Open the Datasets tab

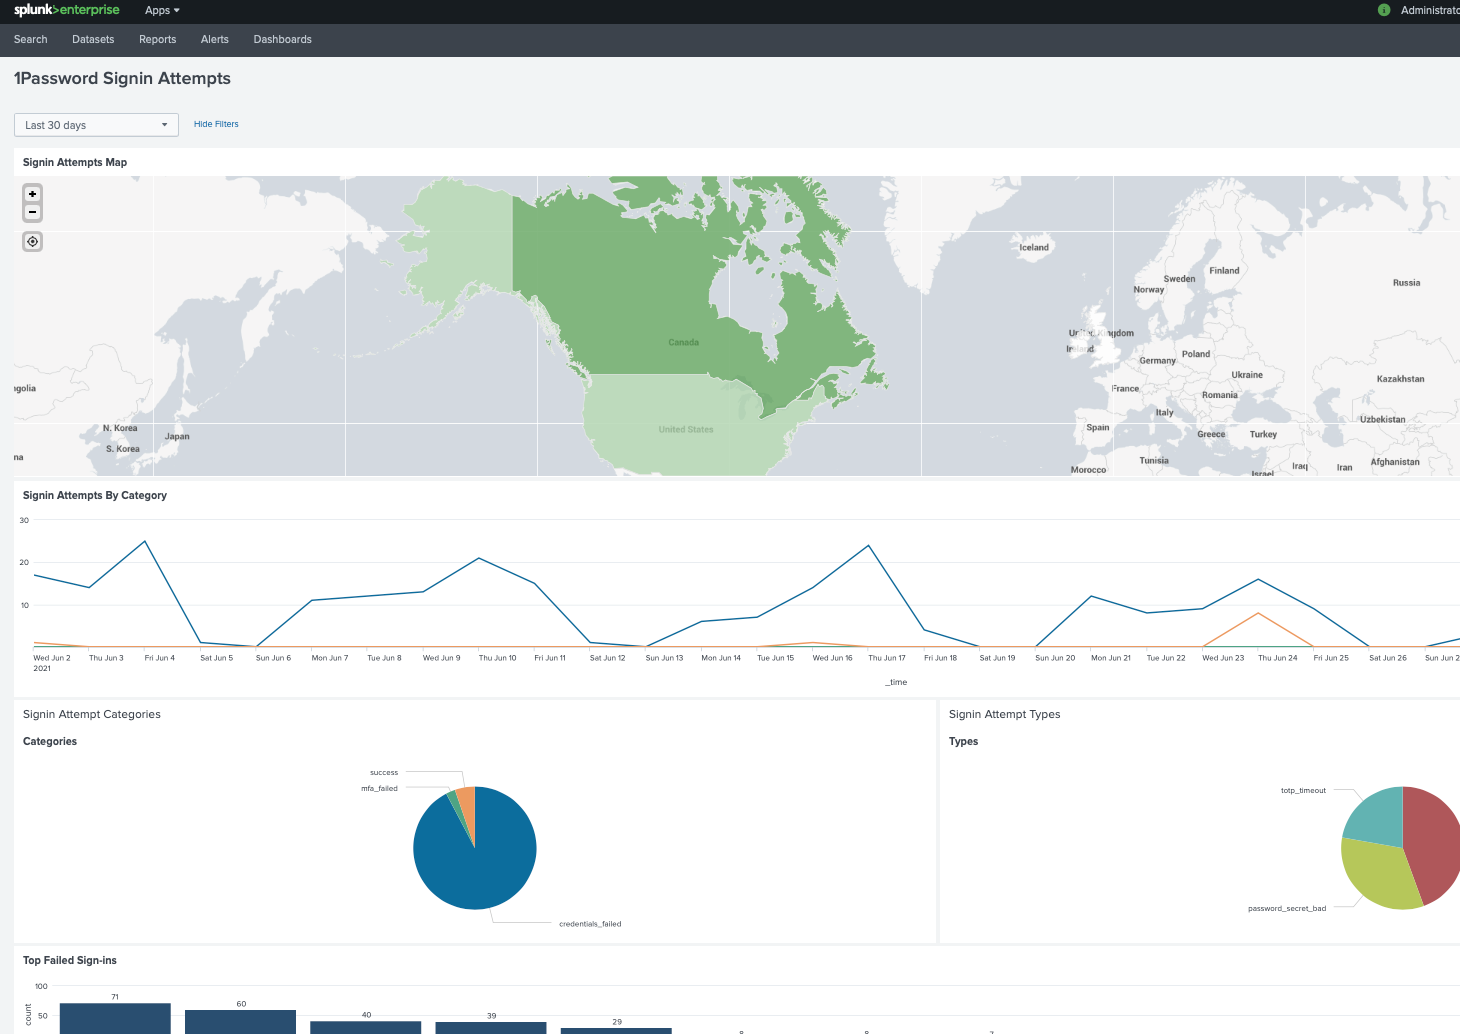pyautogui.click(x=93, y=39)
